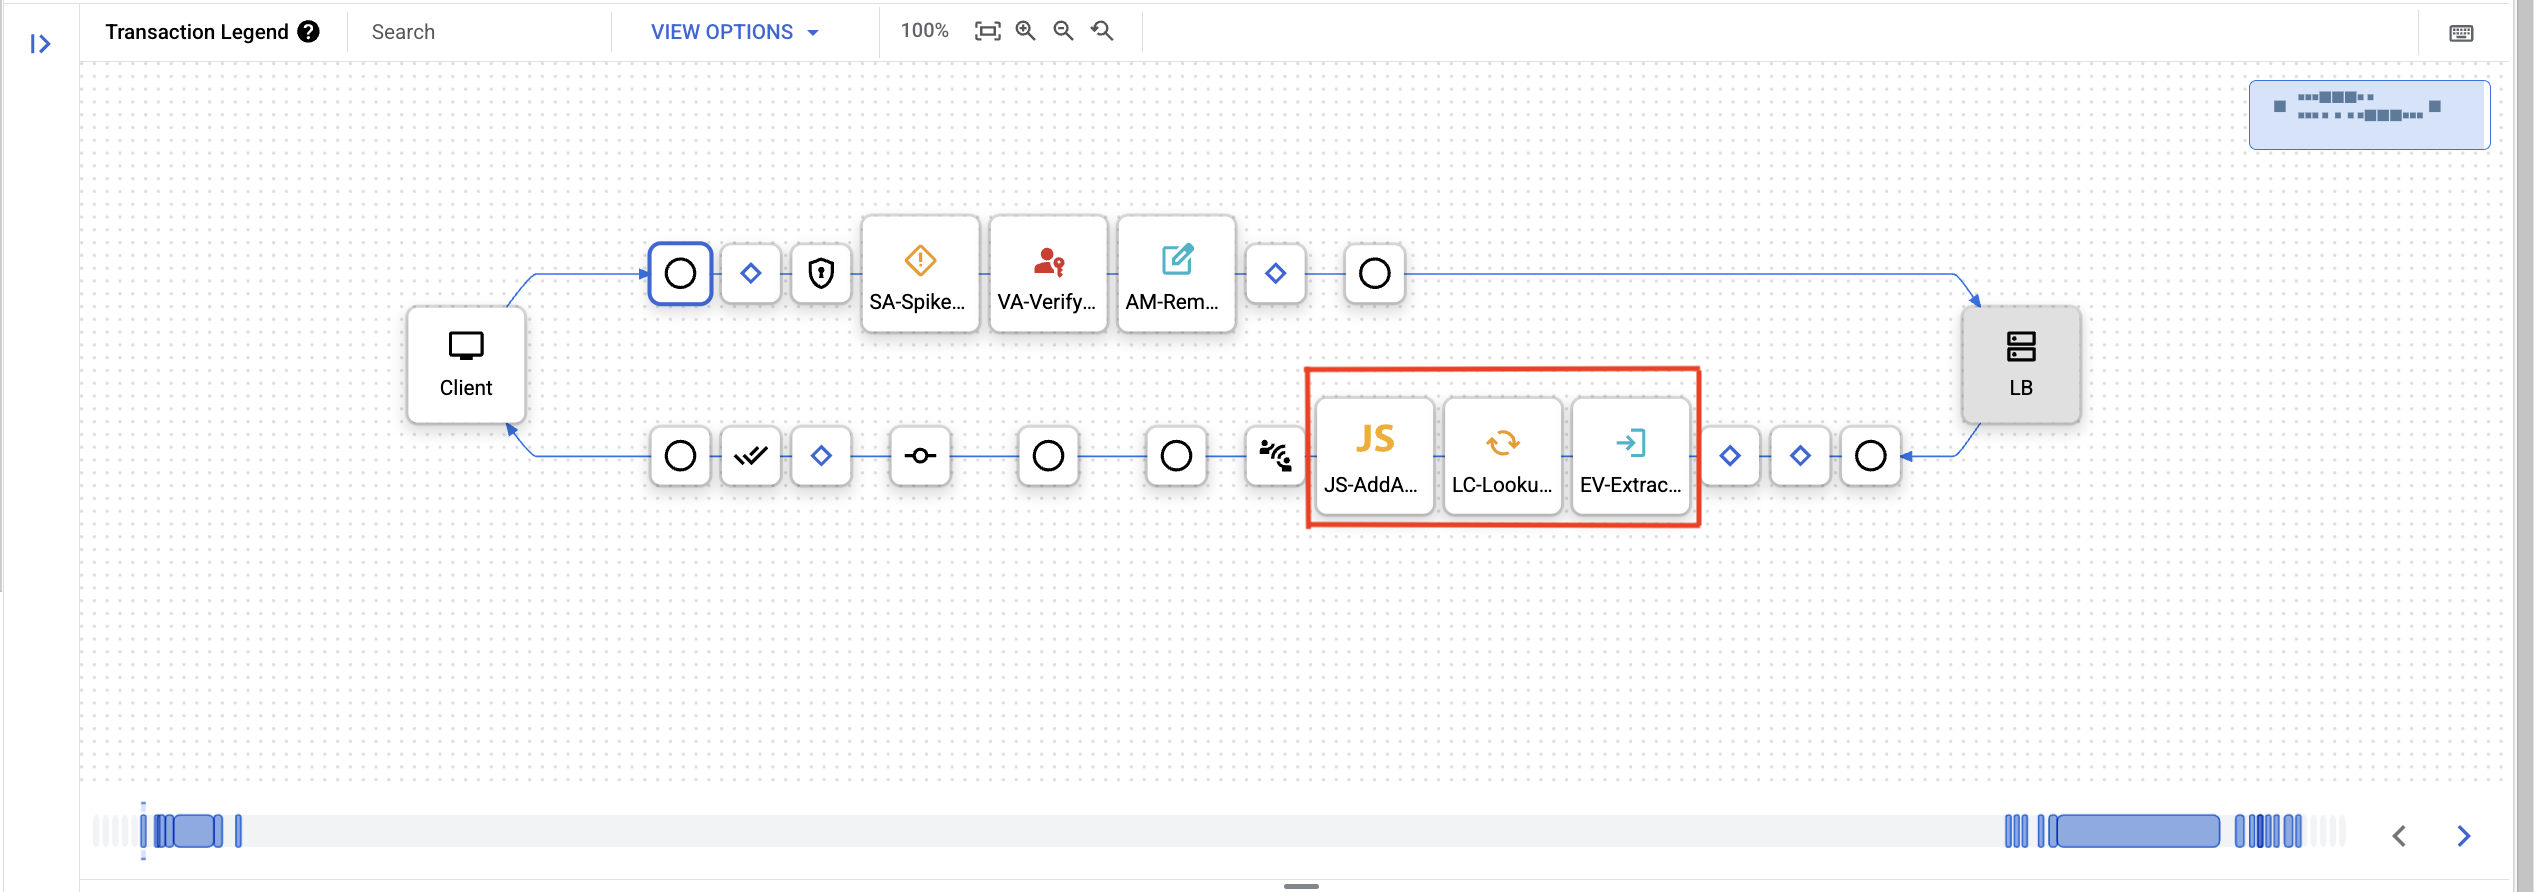Select the circle node receiving LB's response arrow
The image size is (2534, 892).
[1871, 456]
